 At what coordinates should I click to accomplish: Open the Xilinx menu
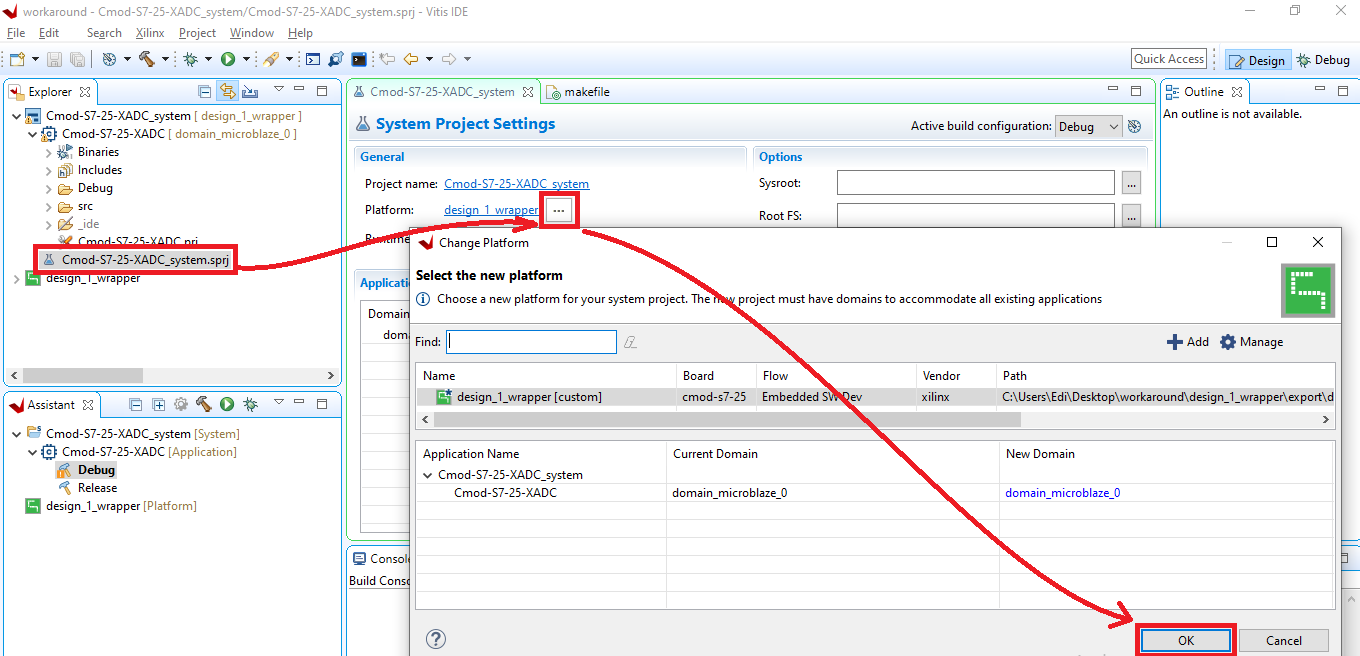[x=150, y=33]
